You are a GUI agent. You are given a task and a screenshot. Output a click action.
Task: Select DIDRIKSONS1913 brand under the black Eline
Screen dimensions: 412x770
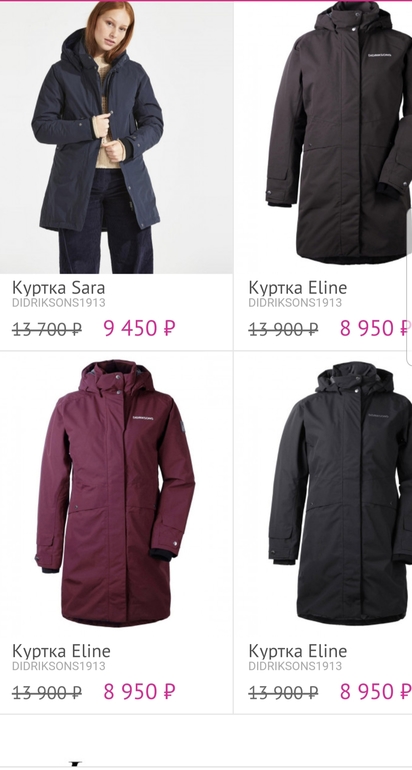pyautogui.click(x=295, y=666)
